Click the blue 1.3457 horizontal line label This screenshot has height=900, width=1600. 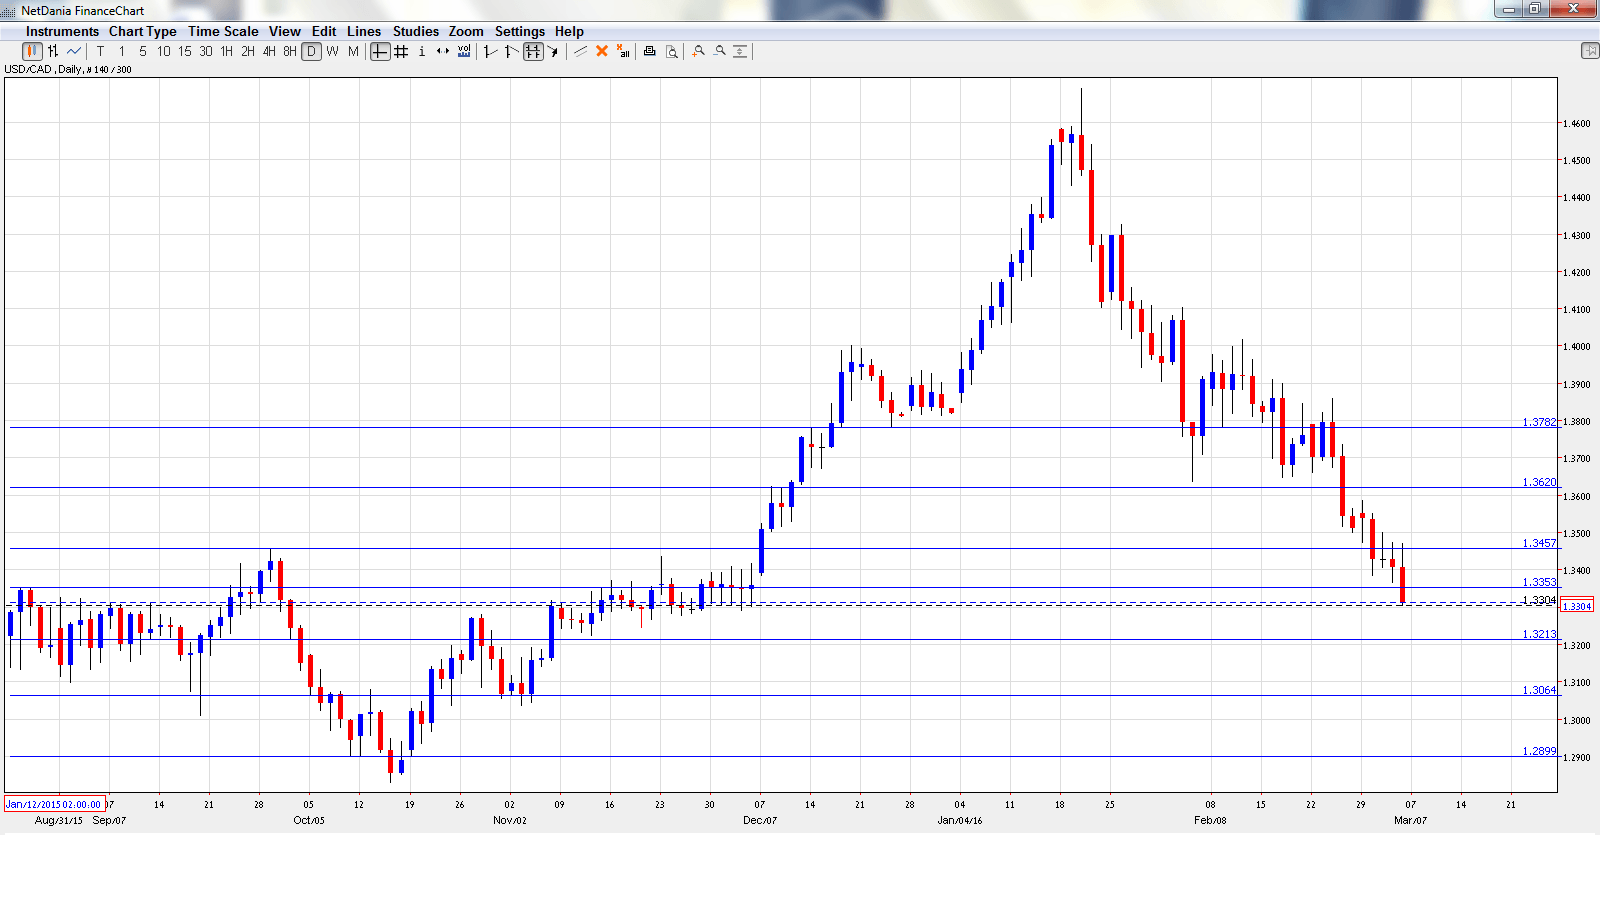(x=1539, y=543)
